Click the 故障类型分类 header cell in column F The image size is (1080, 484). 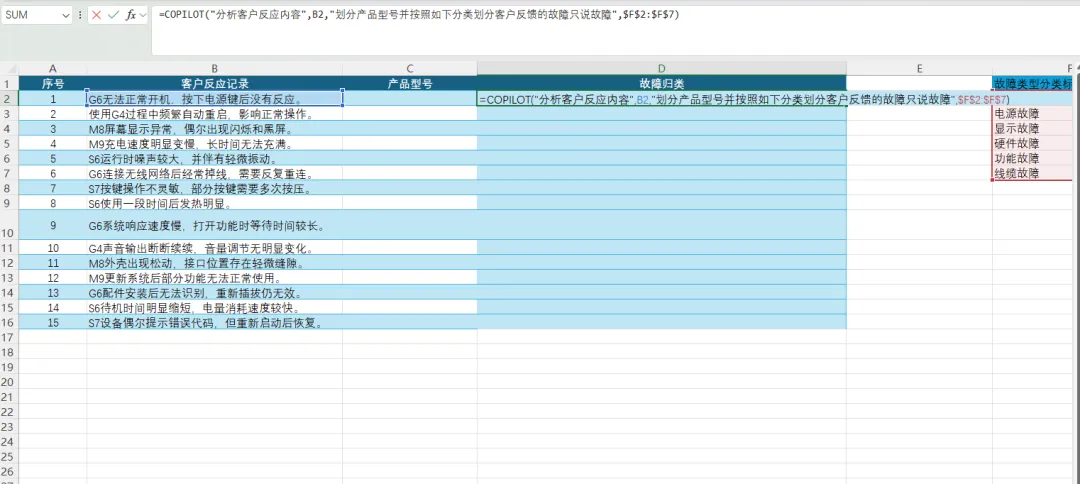[1032, 83]
